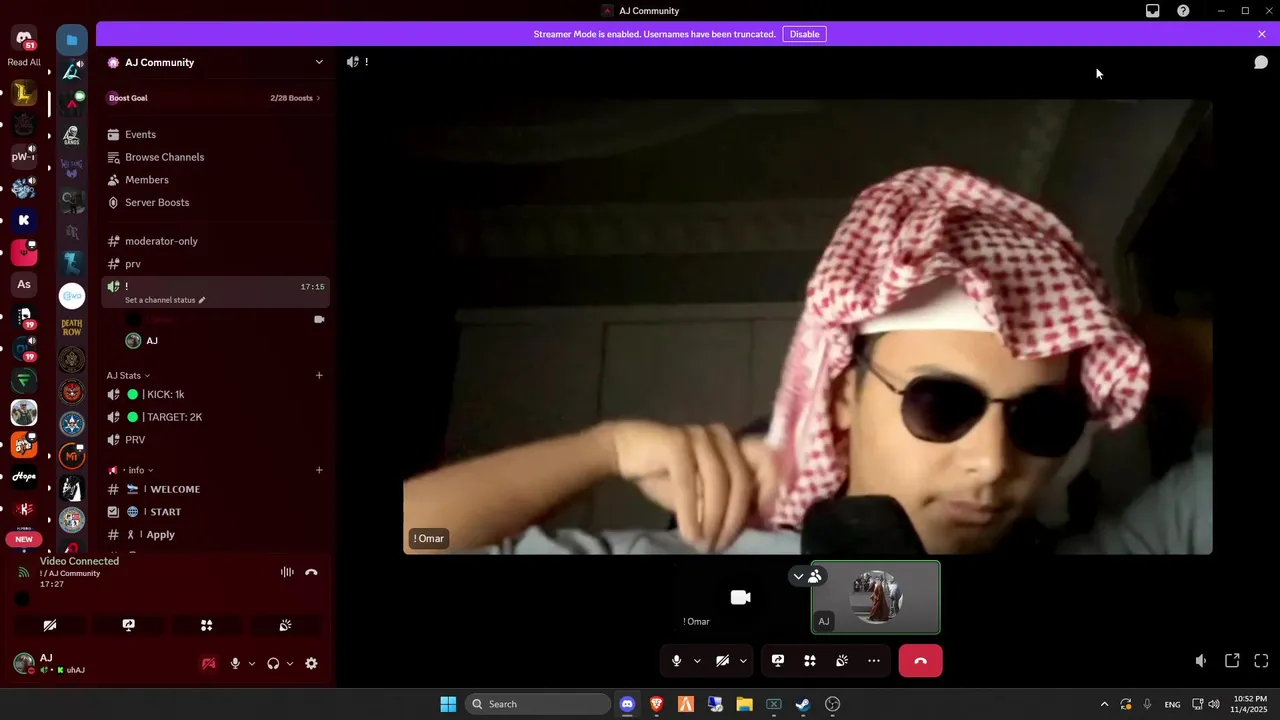1280x720 pixels.
Task: Toggle Windows taskbar volume icon
Action: 1213,704
